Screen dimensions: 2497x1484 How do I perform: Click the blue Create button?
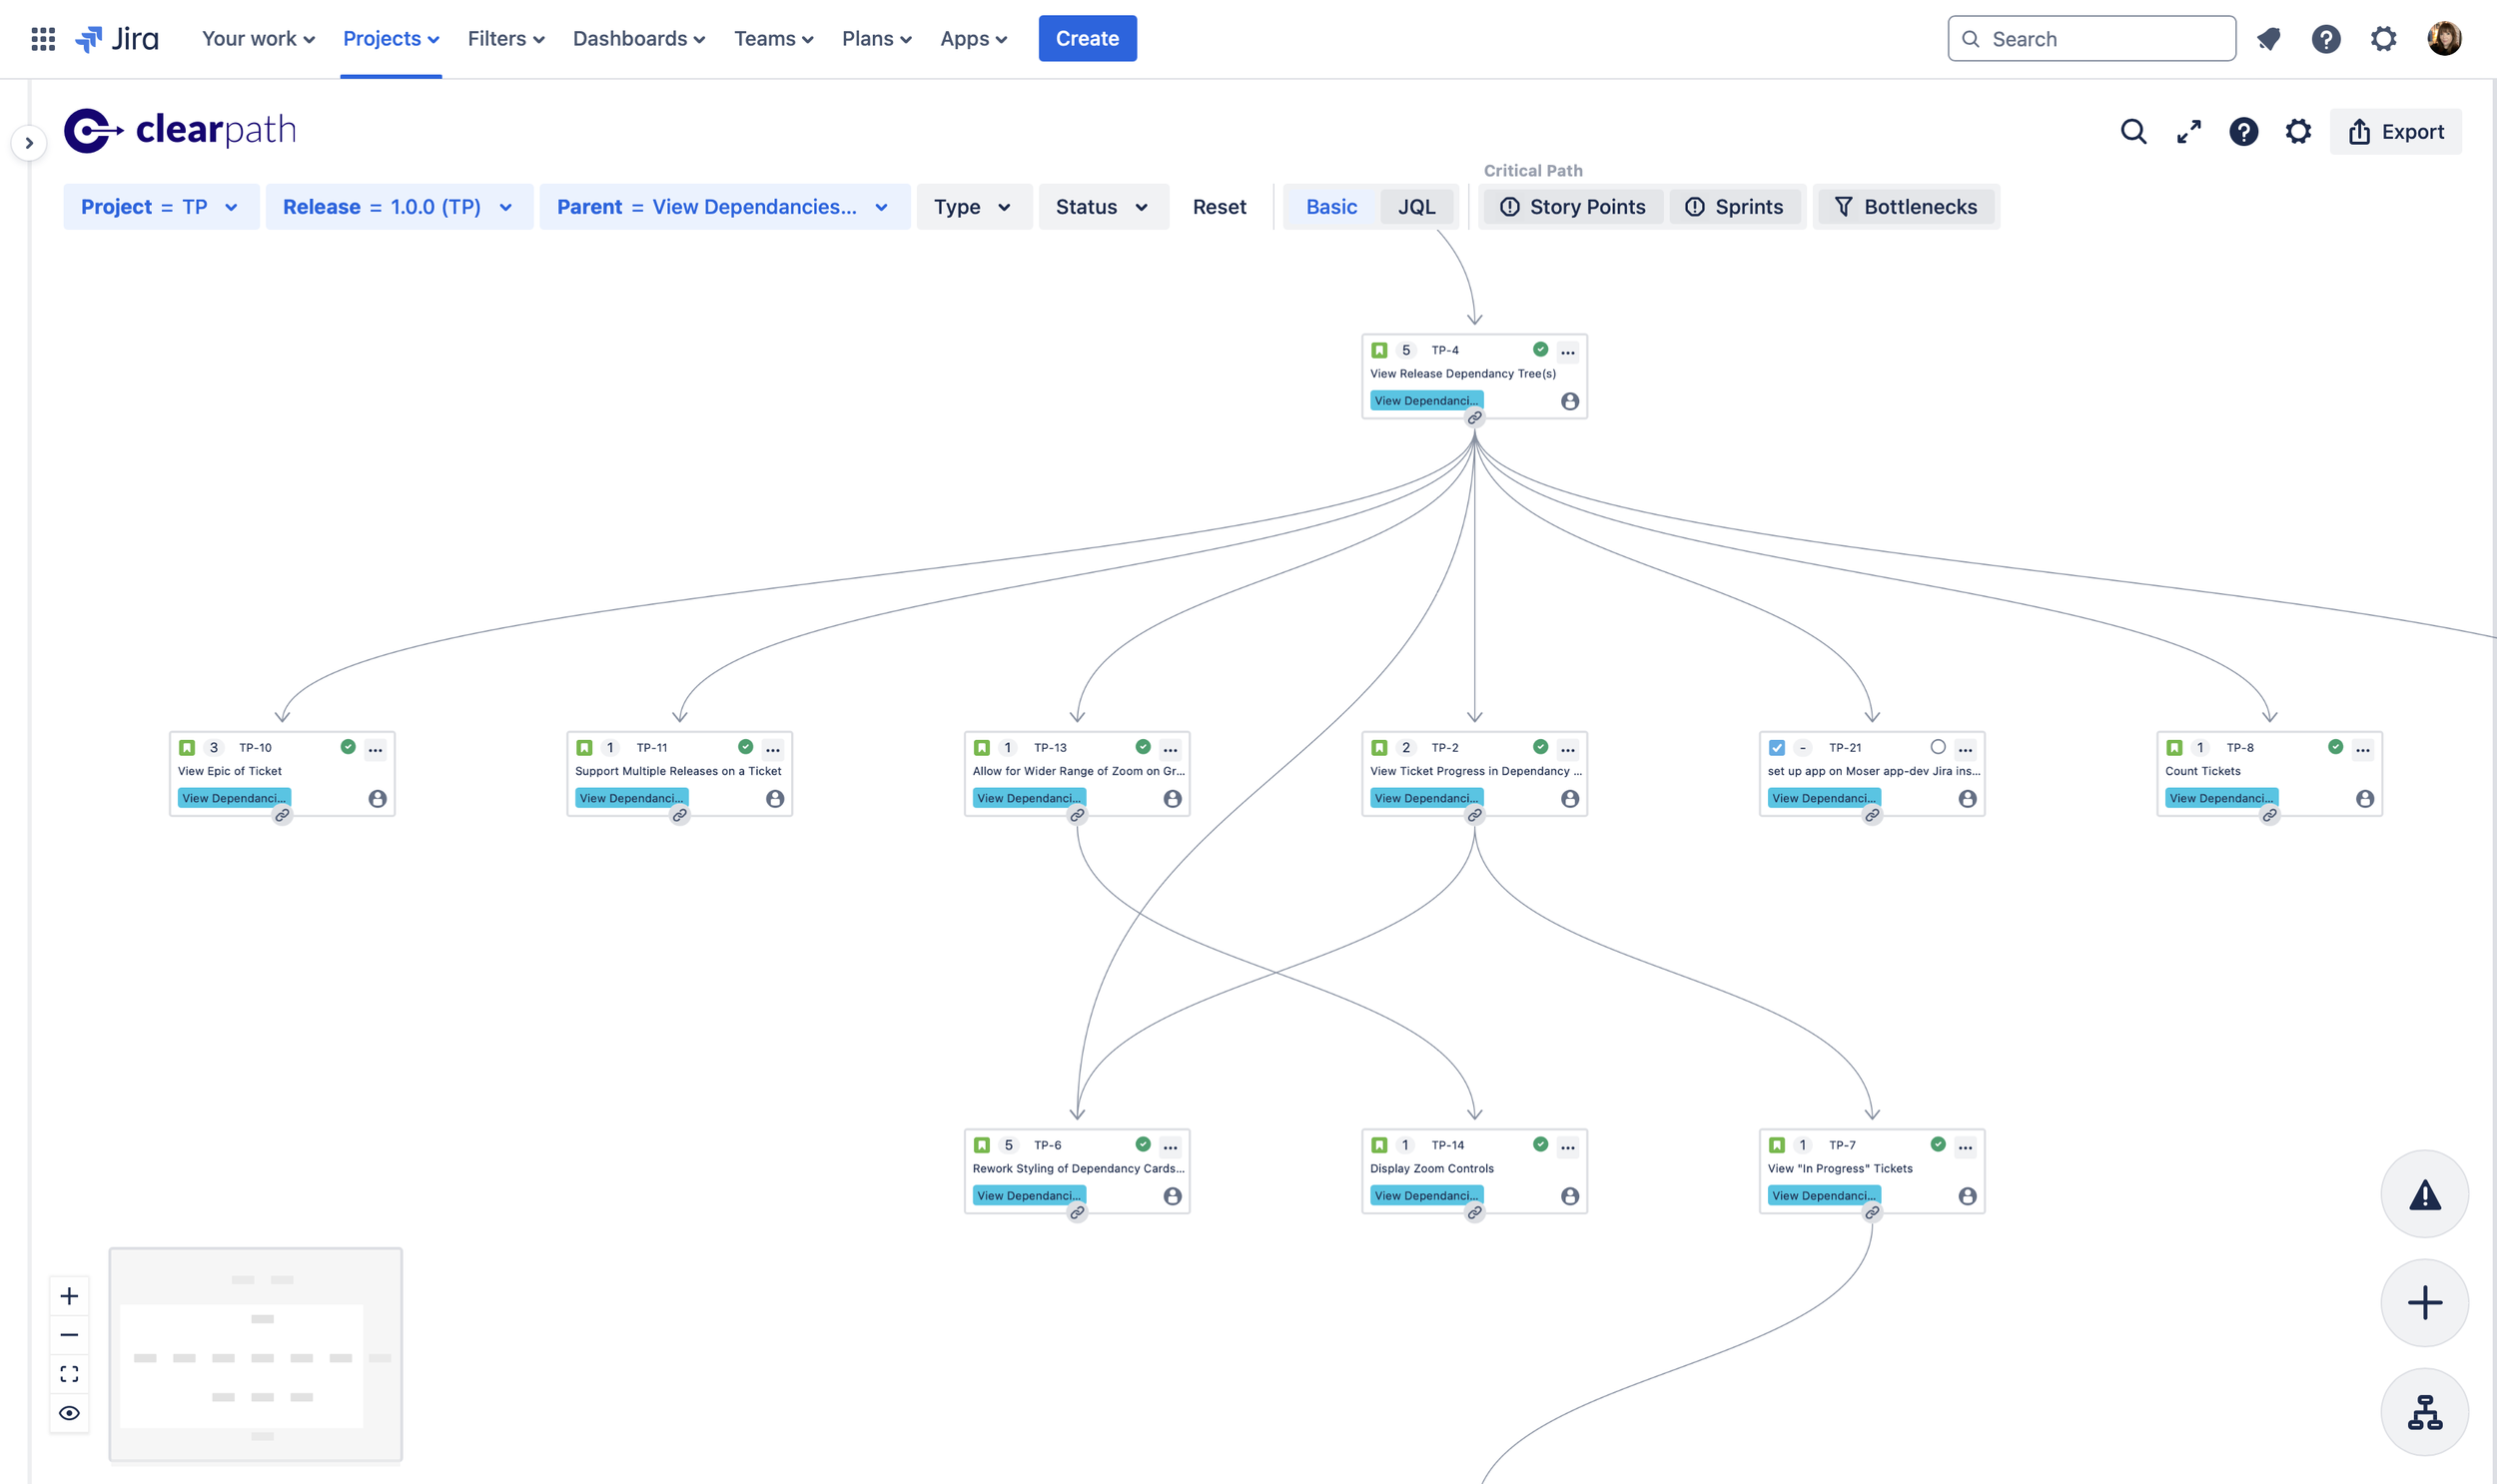[1087, 39]
